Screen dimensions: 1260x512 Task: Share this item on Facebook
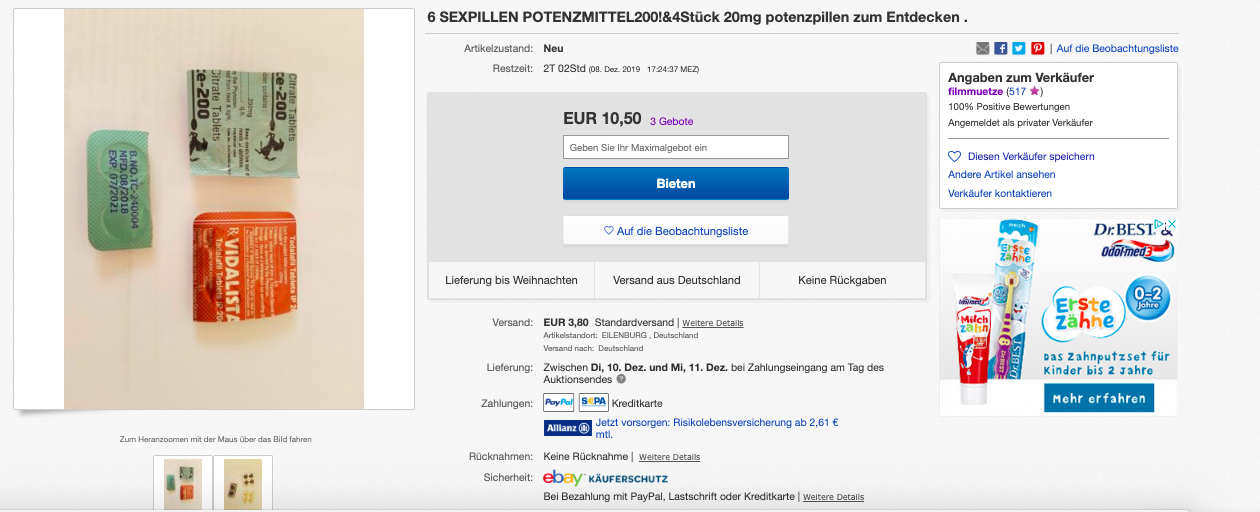pos(1001,48)
